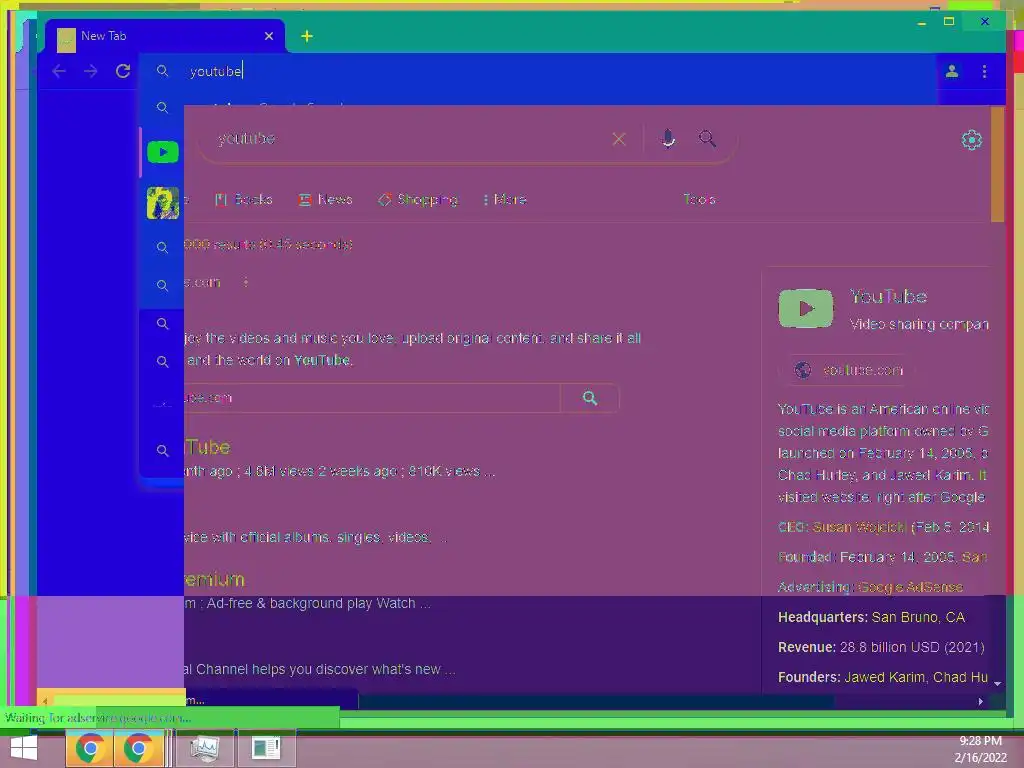Open the Chrome profile avatar menu
The width and height of the screenshot is (1024, 768).
[x=952, y=71]
